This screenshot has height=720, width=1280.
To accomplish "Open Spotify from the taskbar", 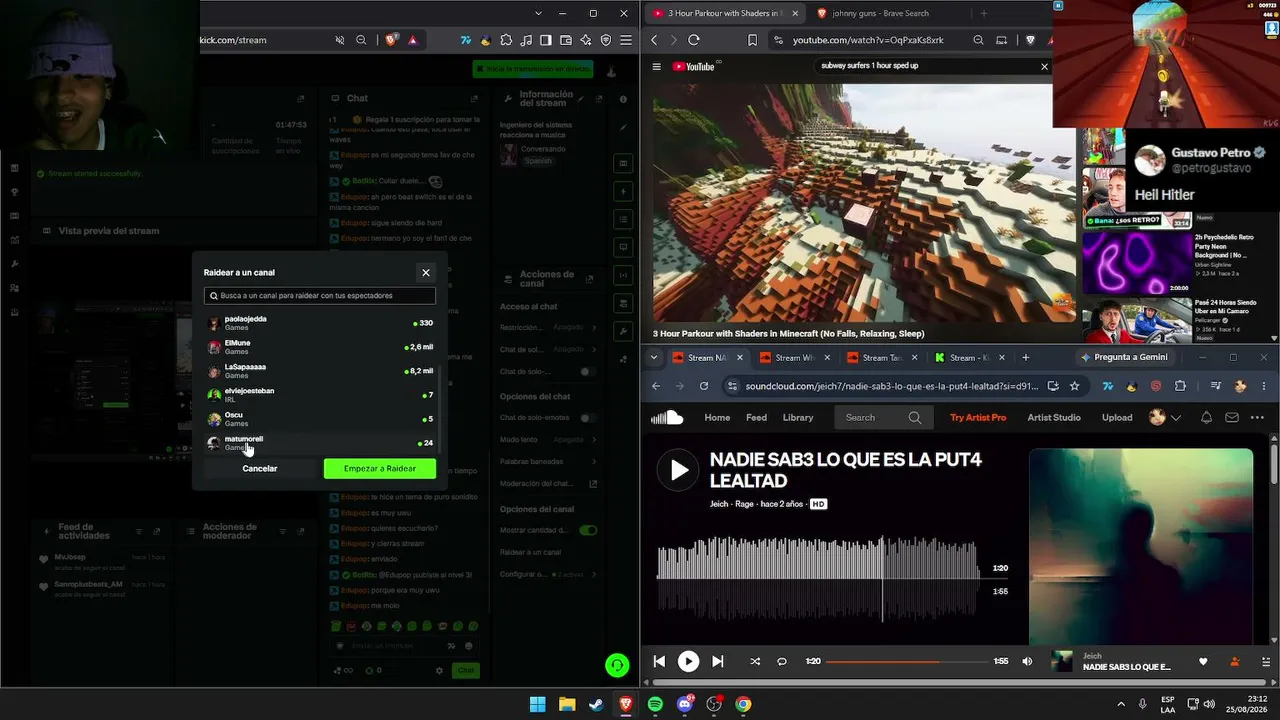I will 655,704.
